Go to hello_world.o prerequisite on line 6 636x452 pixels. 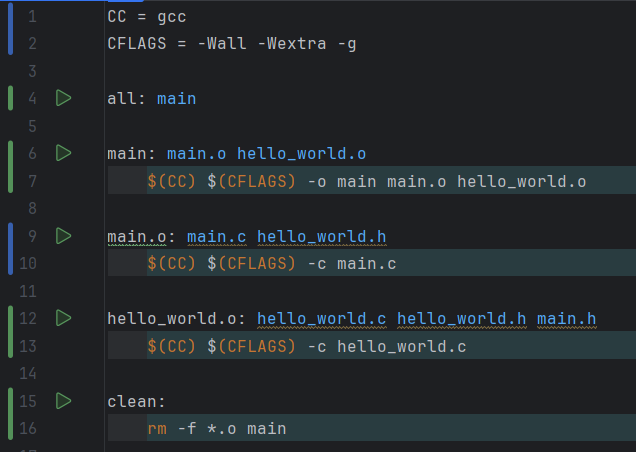click(301, 154)
